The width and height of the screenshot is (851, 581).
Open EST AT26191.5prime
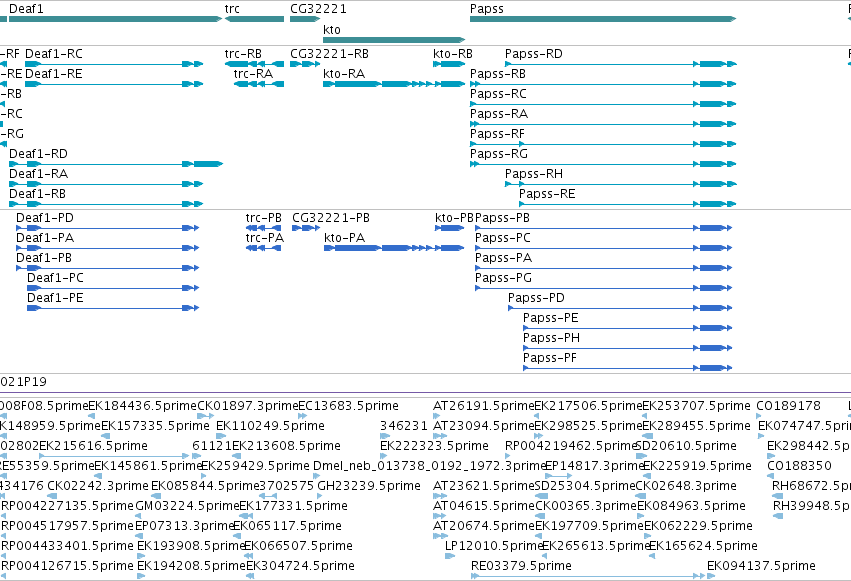pyautogui.click(x=484, y=406)
